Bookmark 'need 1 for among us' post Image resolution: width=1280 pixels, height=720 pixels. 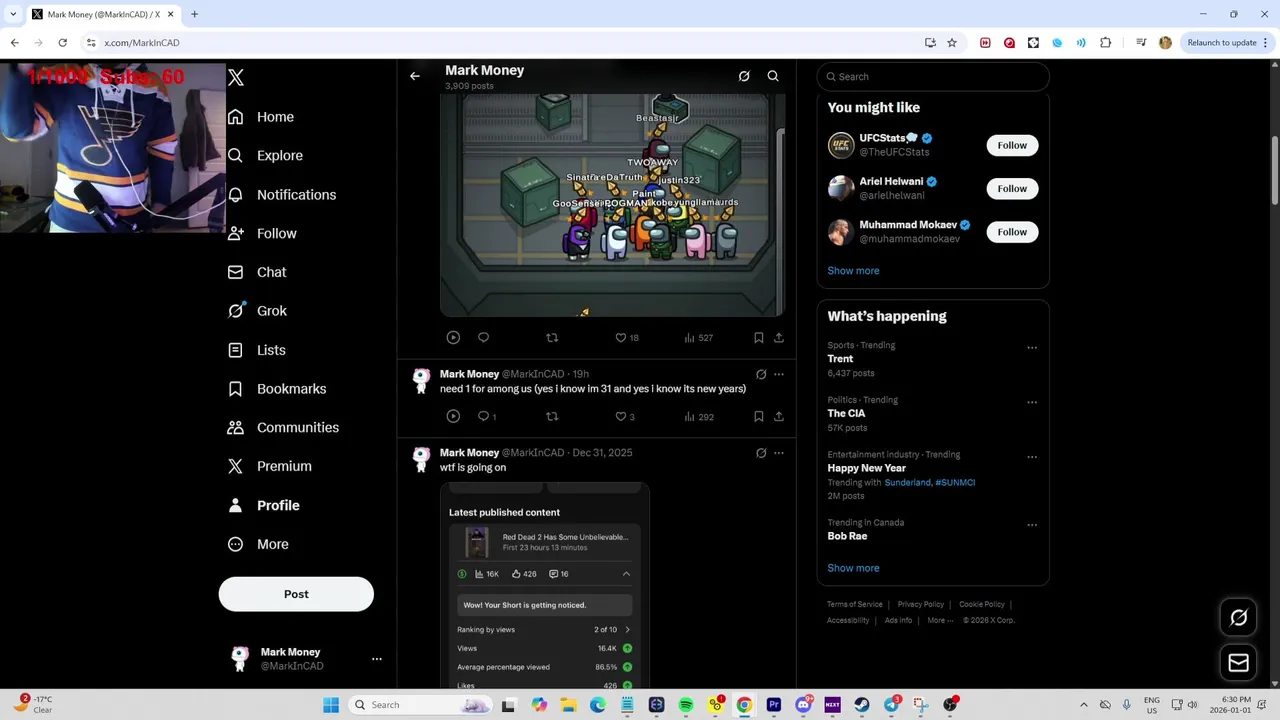click(x=759, y=417)
